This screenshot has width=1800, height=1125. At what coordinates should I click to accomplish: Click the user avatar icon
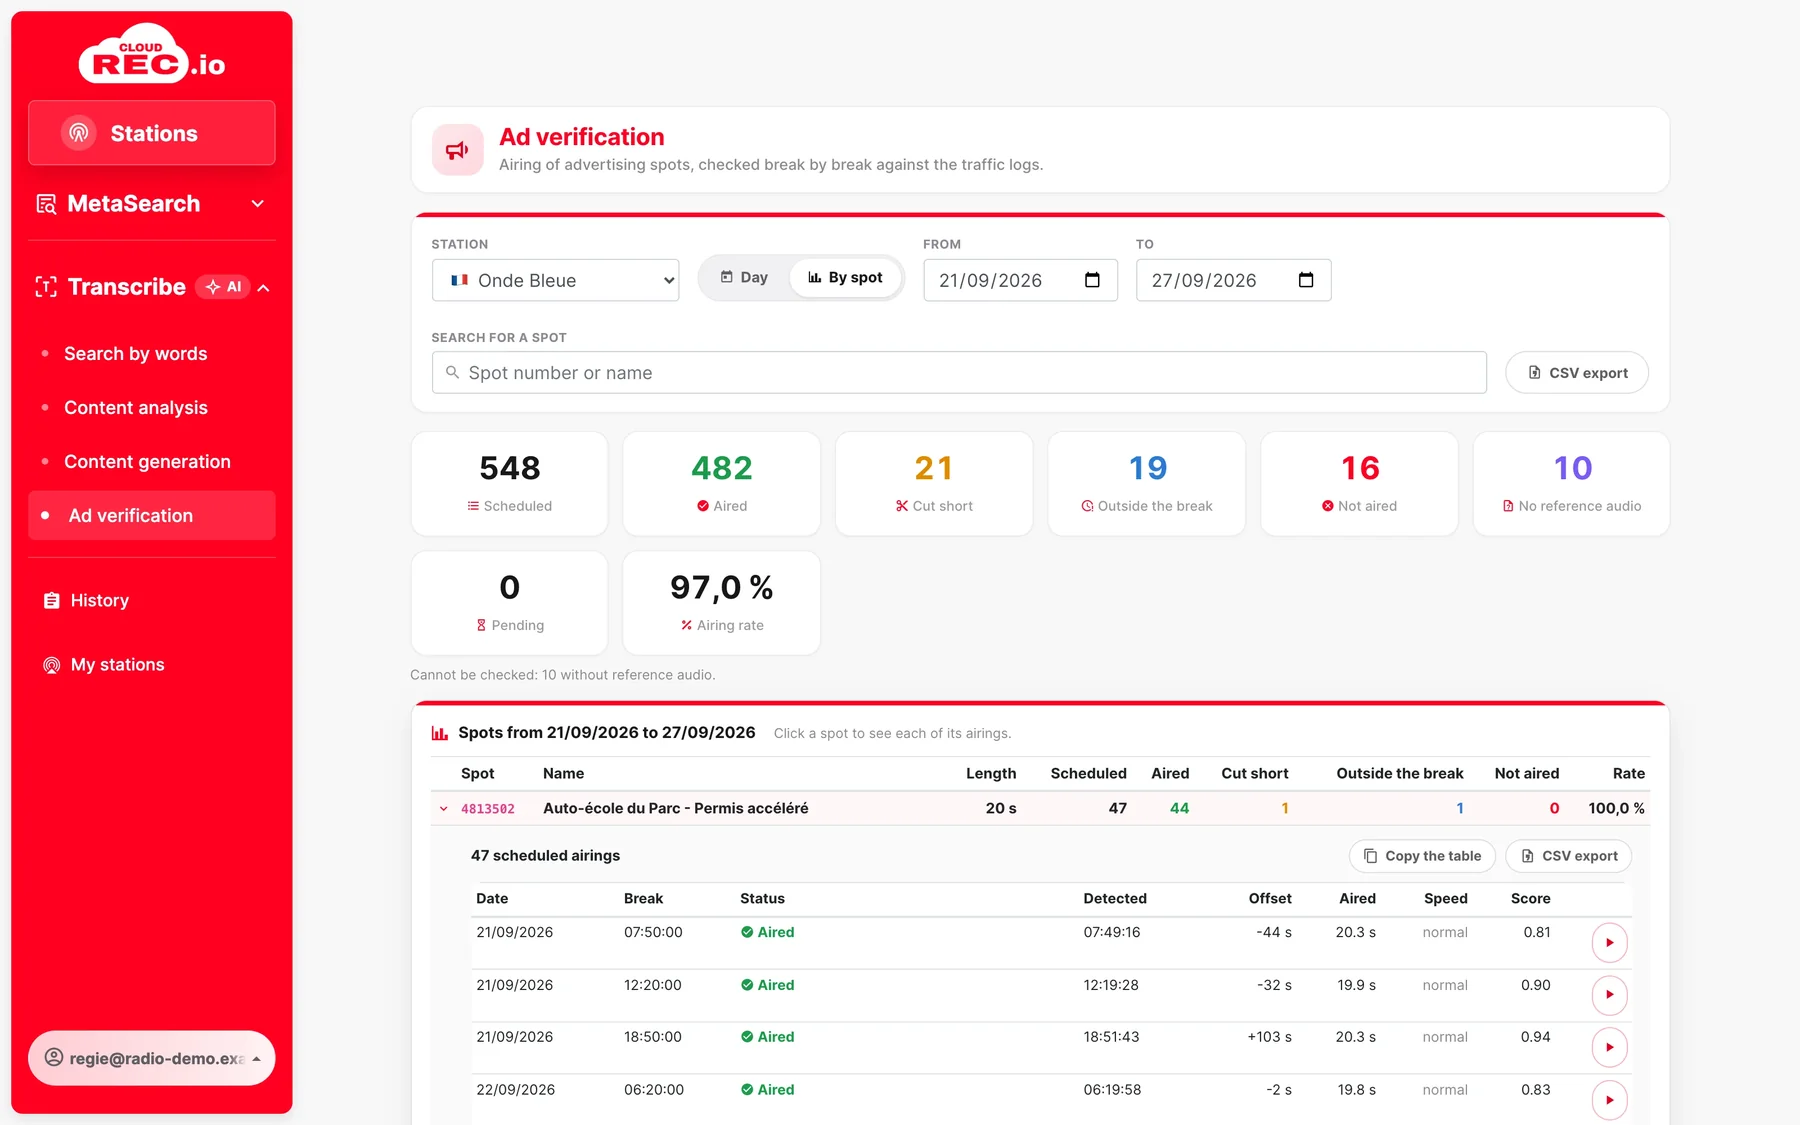[54, 1058]
